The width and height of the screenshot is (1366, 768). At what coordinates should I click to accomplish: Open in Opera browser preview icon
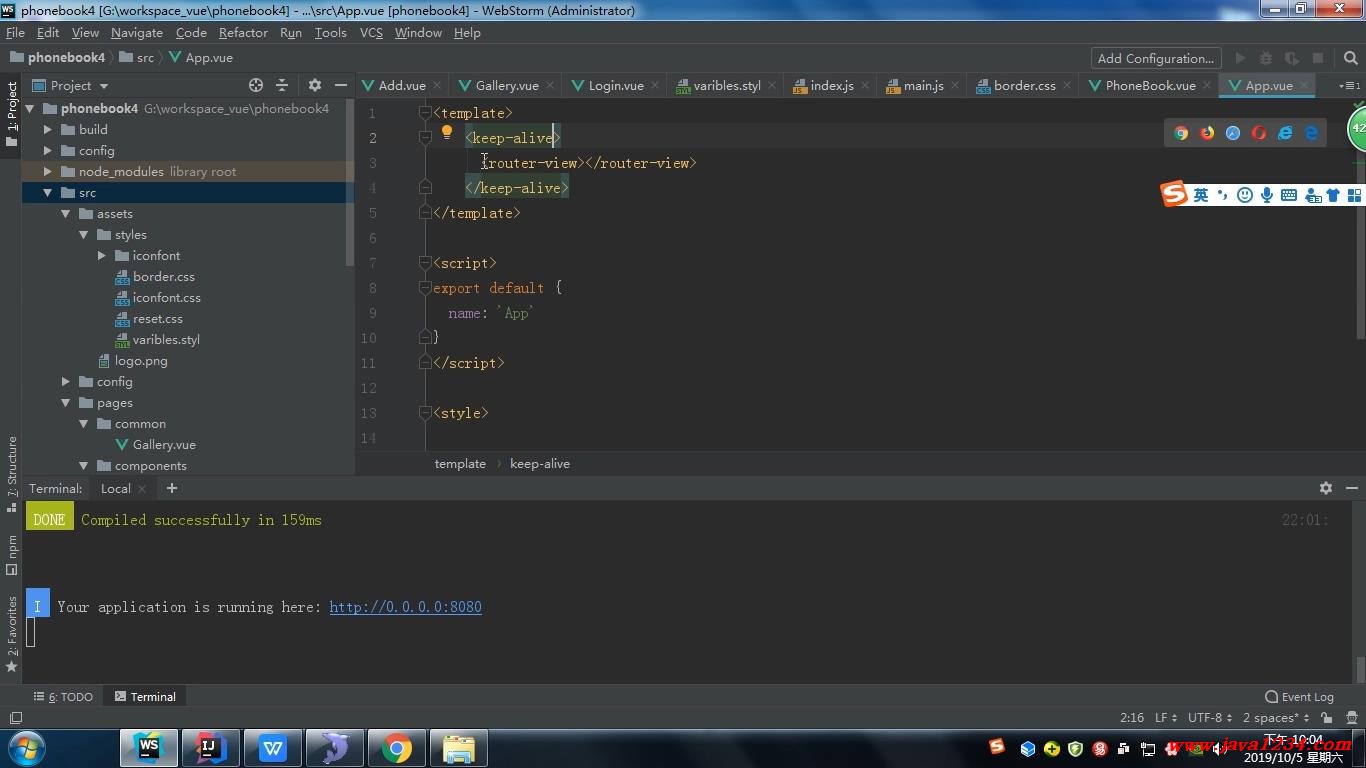point(1259,133)
